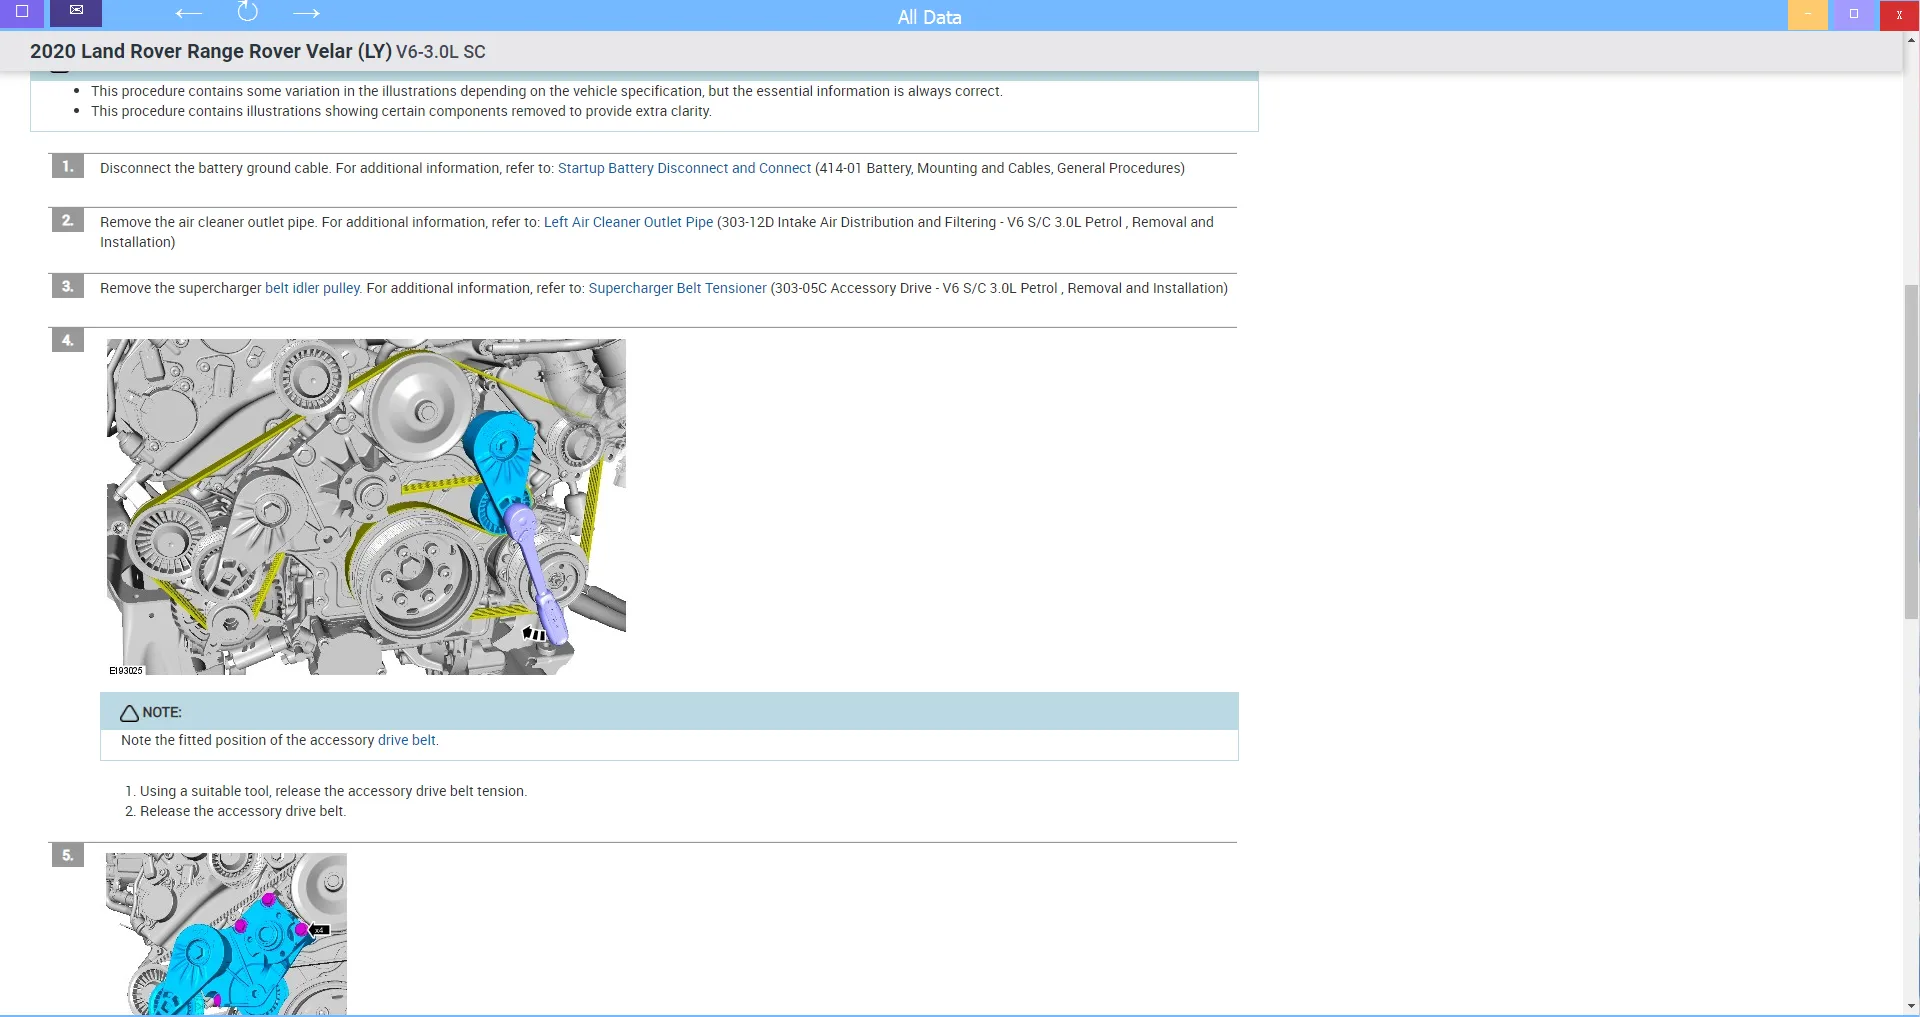Click the scrollbar up arrow
Screen dimensions: 1920x1017
pyautogui.click(x=1911, y=40)
